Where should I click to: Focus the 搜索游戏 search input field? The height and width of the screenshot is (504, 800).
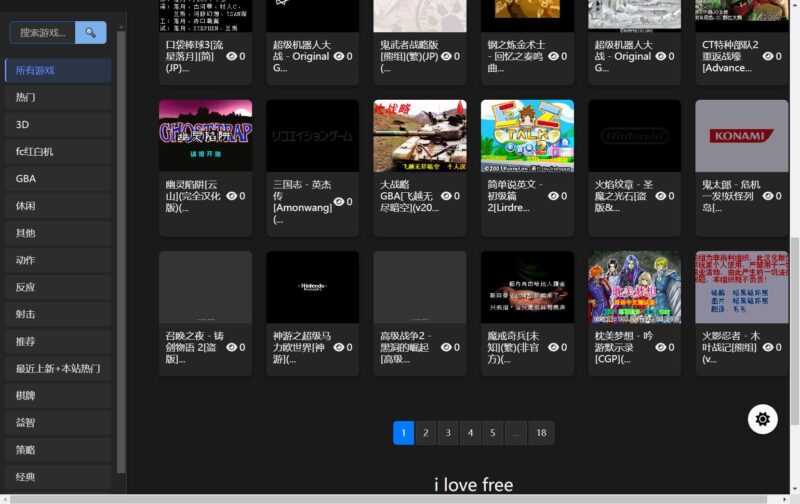(x=43, y=33)
